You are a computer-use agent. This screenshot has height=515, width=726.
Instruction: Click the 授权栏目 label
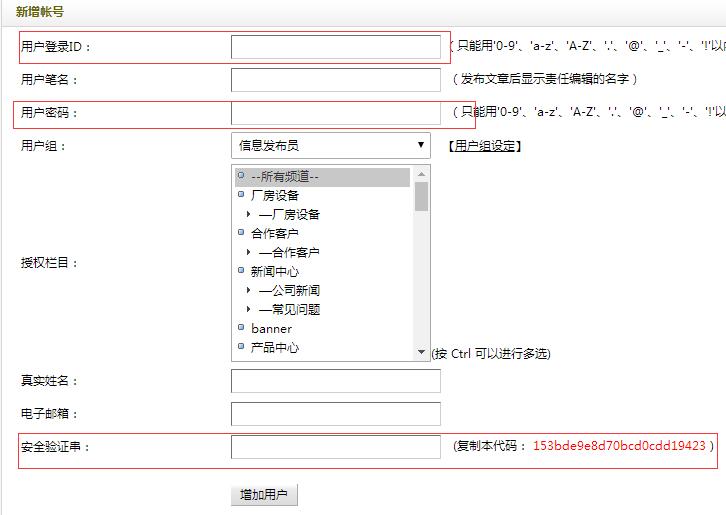point(49,263)
